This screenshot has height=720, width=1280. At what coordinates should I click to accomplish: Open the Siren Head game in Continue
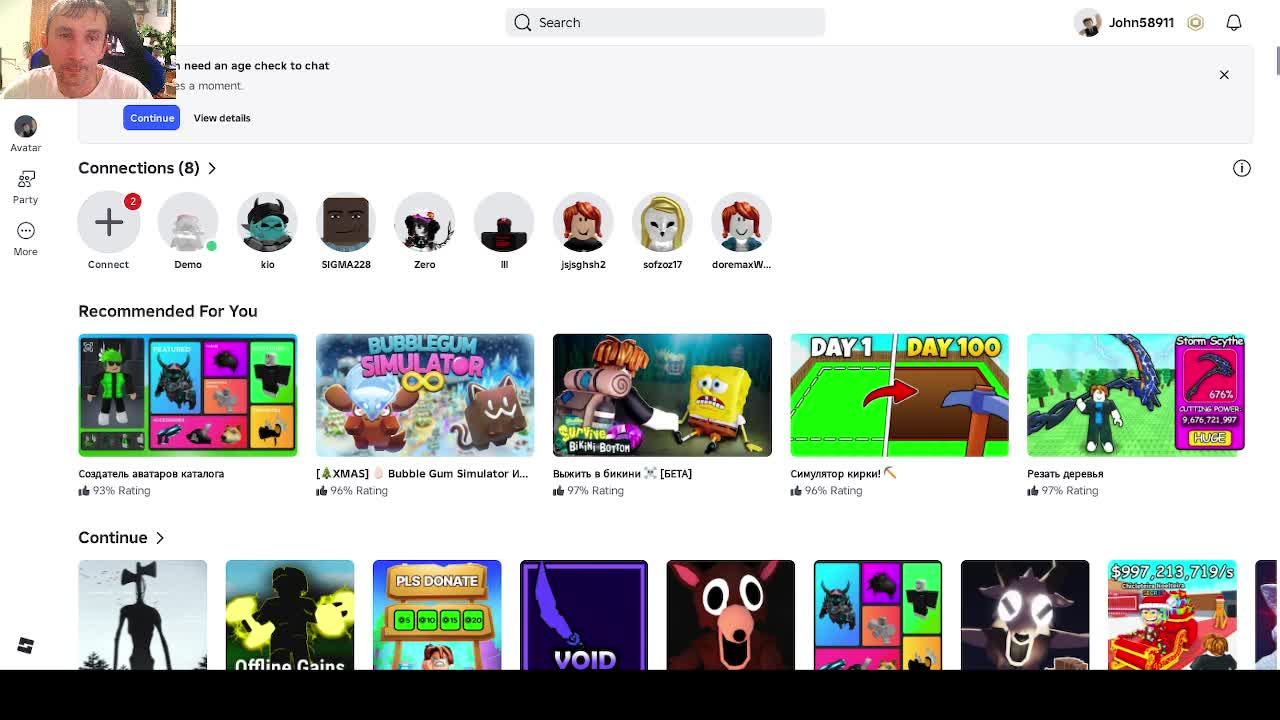coord(143,615)
